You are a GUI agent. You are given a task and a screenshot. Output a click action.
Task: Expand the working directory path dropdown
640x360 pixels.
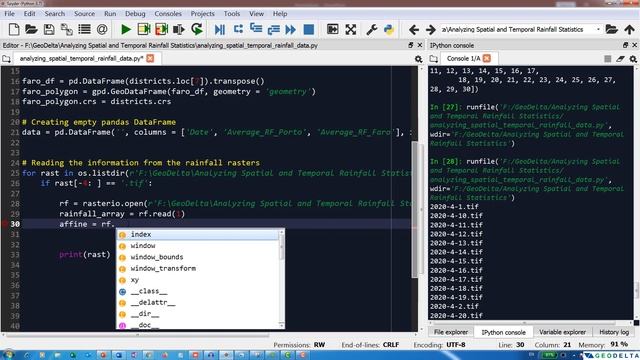(x=598, y=29)
